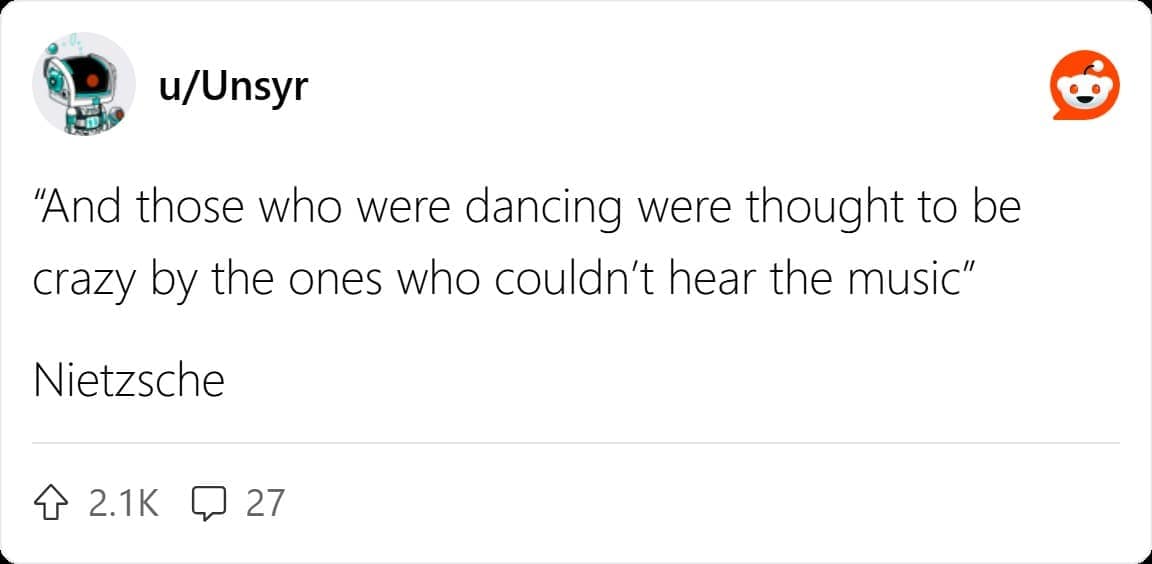
Task: Click the opening word "And" of the quote
Action: point(81,209)
